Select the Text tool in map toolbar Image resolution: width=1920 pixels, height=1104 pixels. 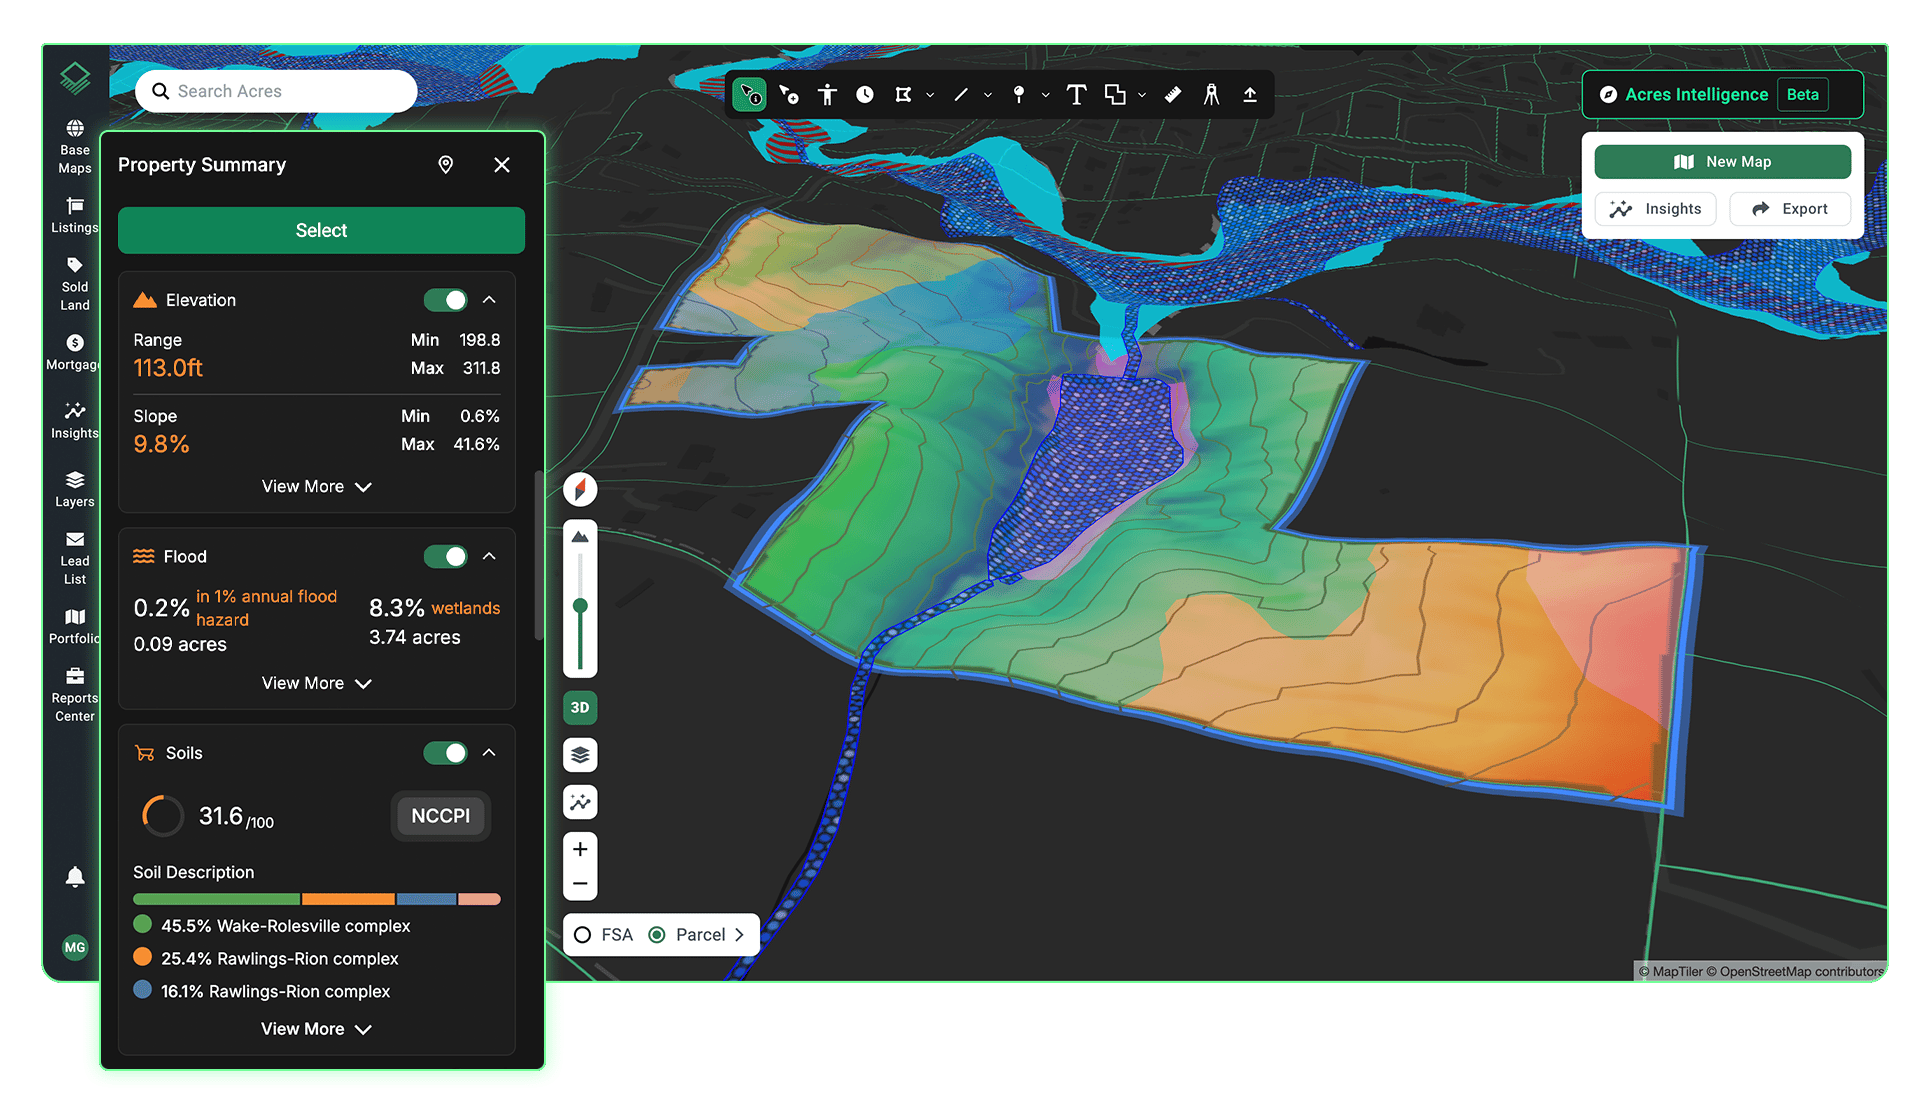coord(1076,95)
